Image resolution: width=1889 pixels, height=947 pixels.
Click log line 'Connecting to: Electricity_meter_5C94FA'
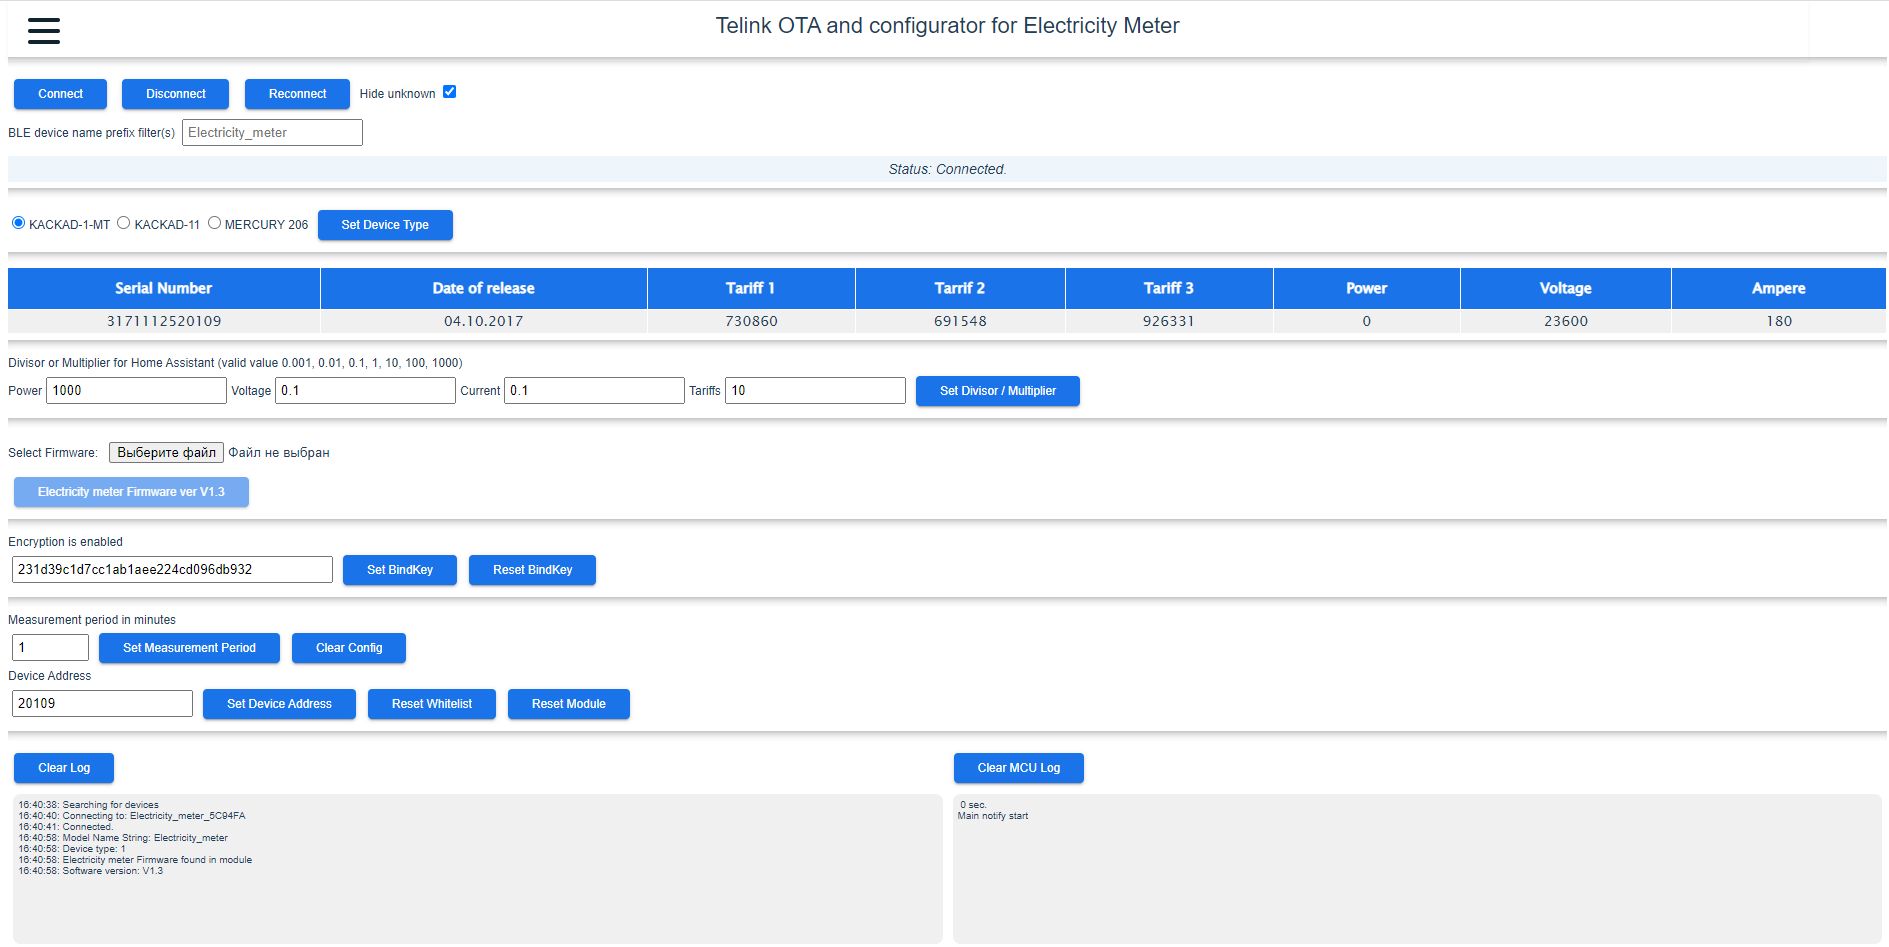pyautogui.click(x=131, y=816)
